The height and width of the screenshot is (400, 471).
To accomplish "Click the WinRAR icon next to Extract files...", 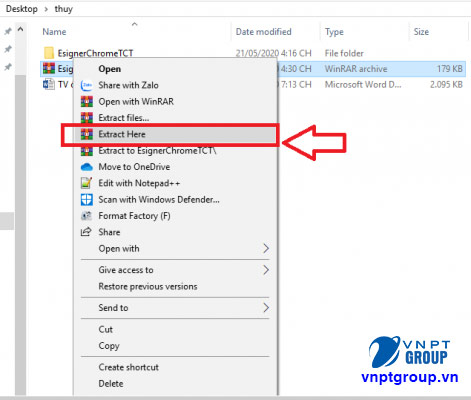I will 87,118.
